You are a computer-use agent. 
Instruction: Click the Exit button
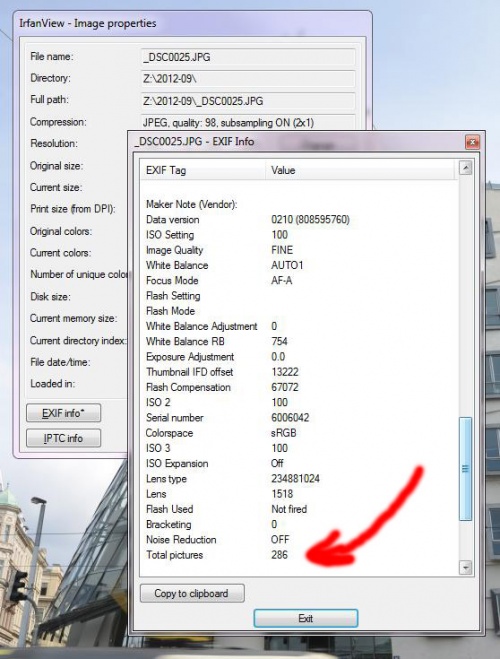click(x=305, y=618)
